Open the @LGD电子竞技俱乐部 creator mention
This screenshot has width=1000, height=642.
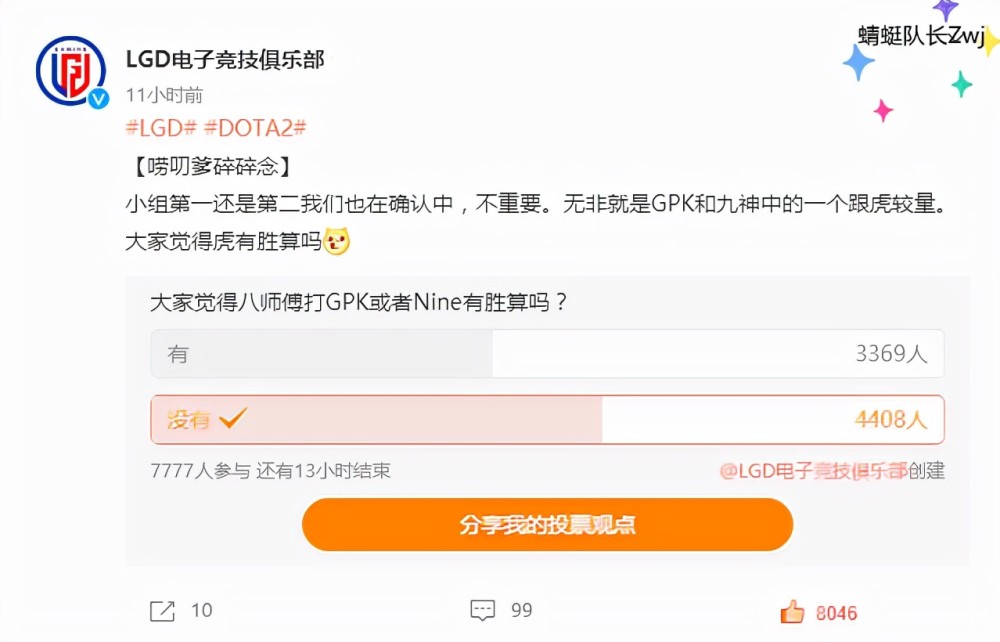[814, 471]
